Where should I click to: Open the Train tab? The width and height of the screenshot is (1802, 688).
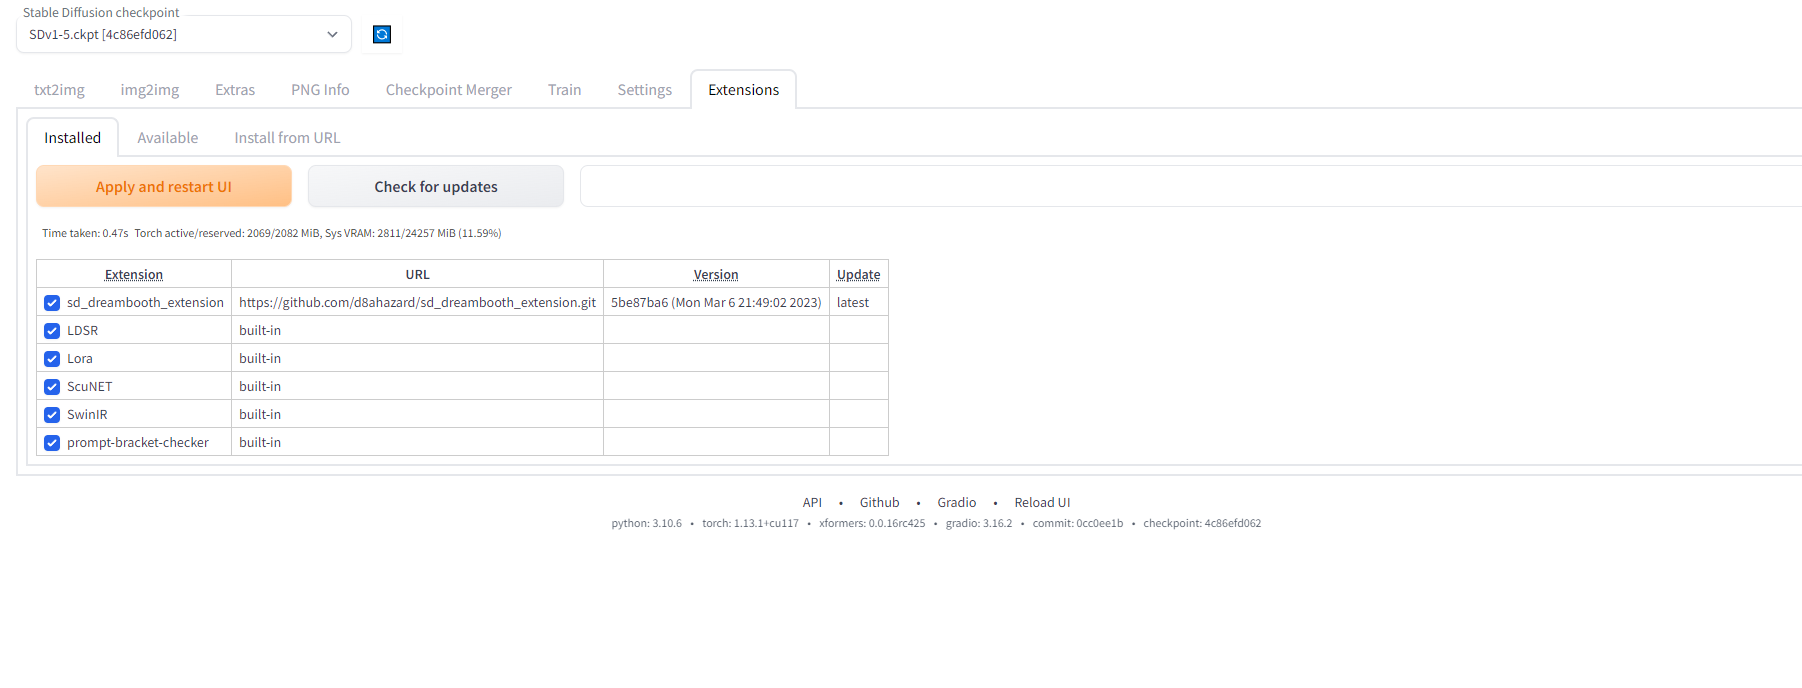[564, 90]
